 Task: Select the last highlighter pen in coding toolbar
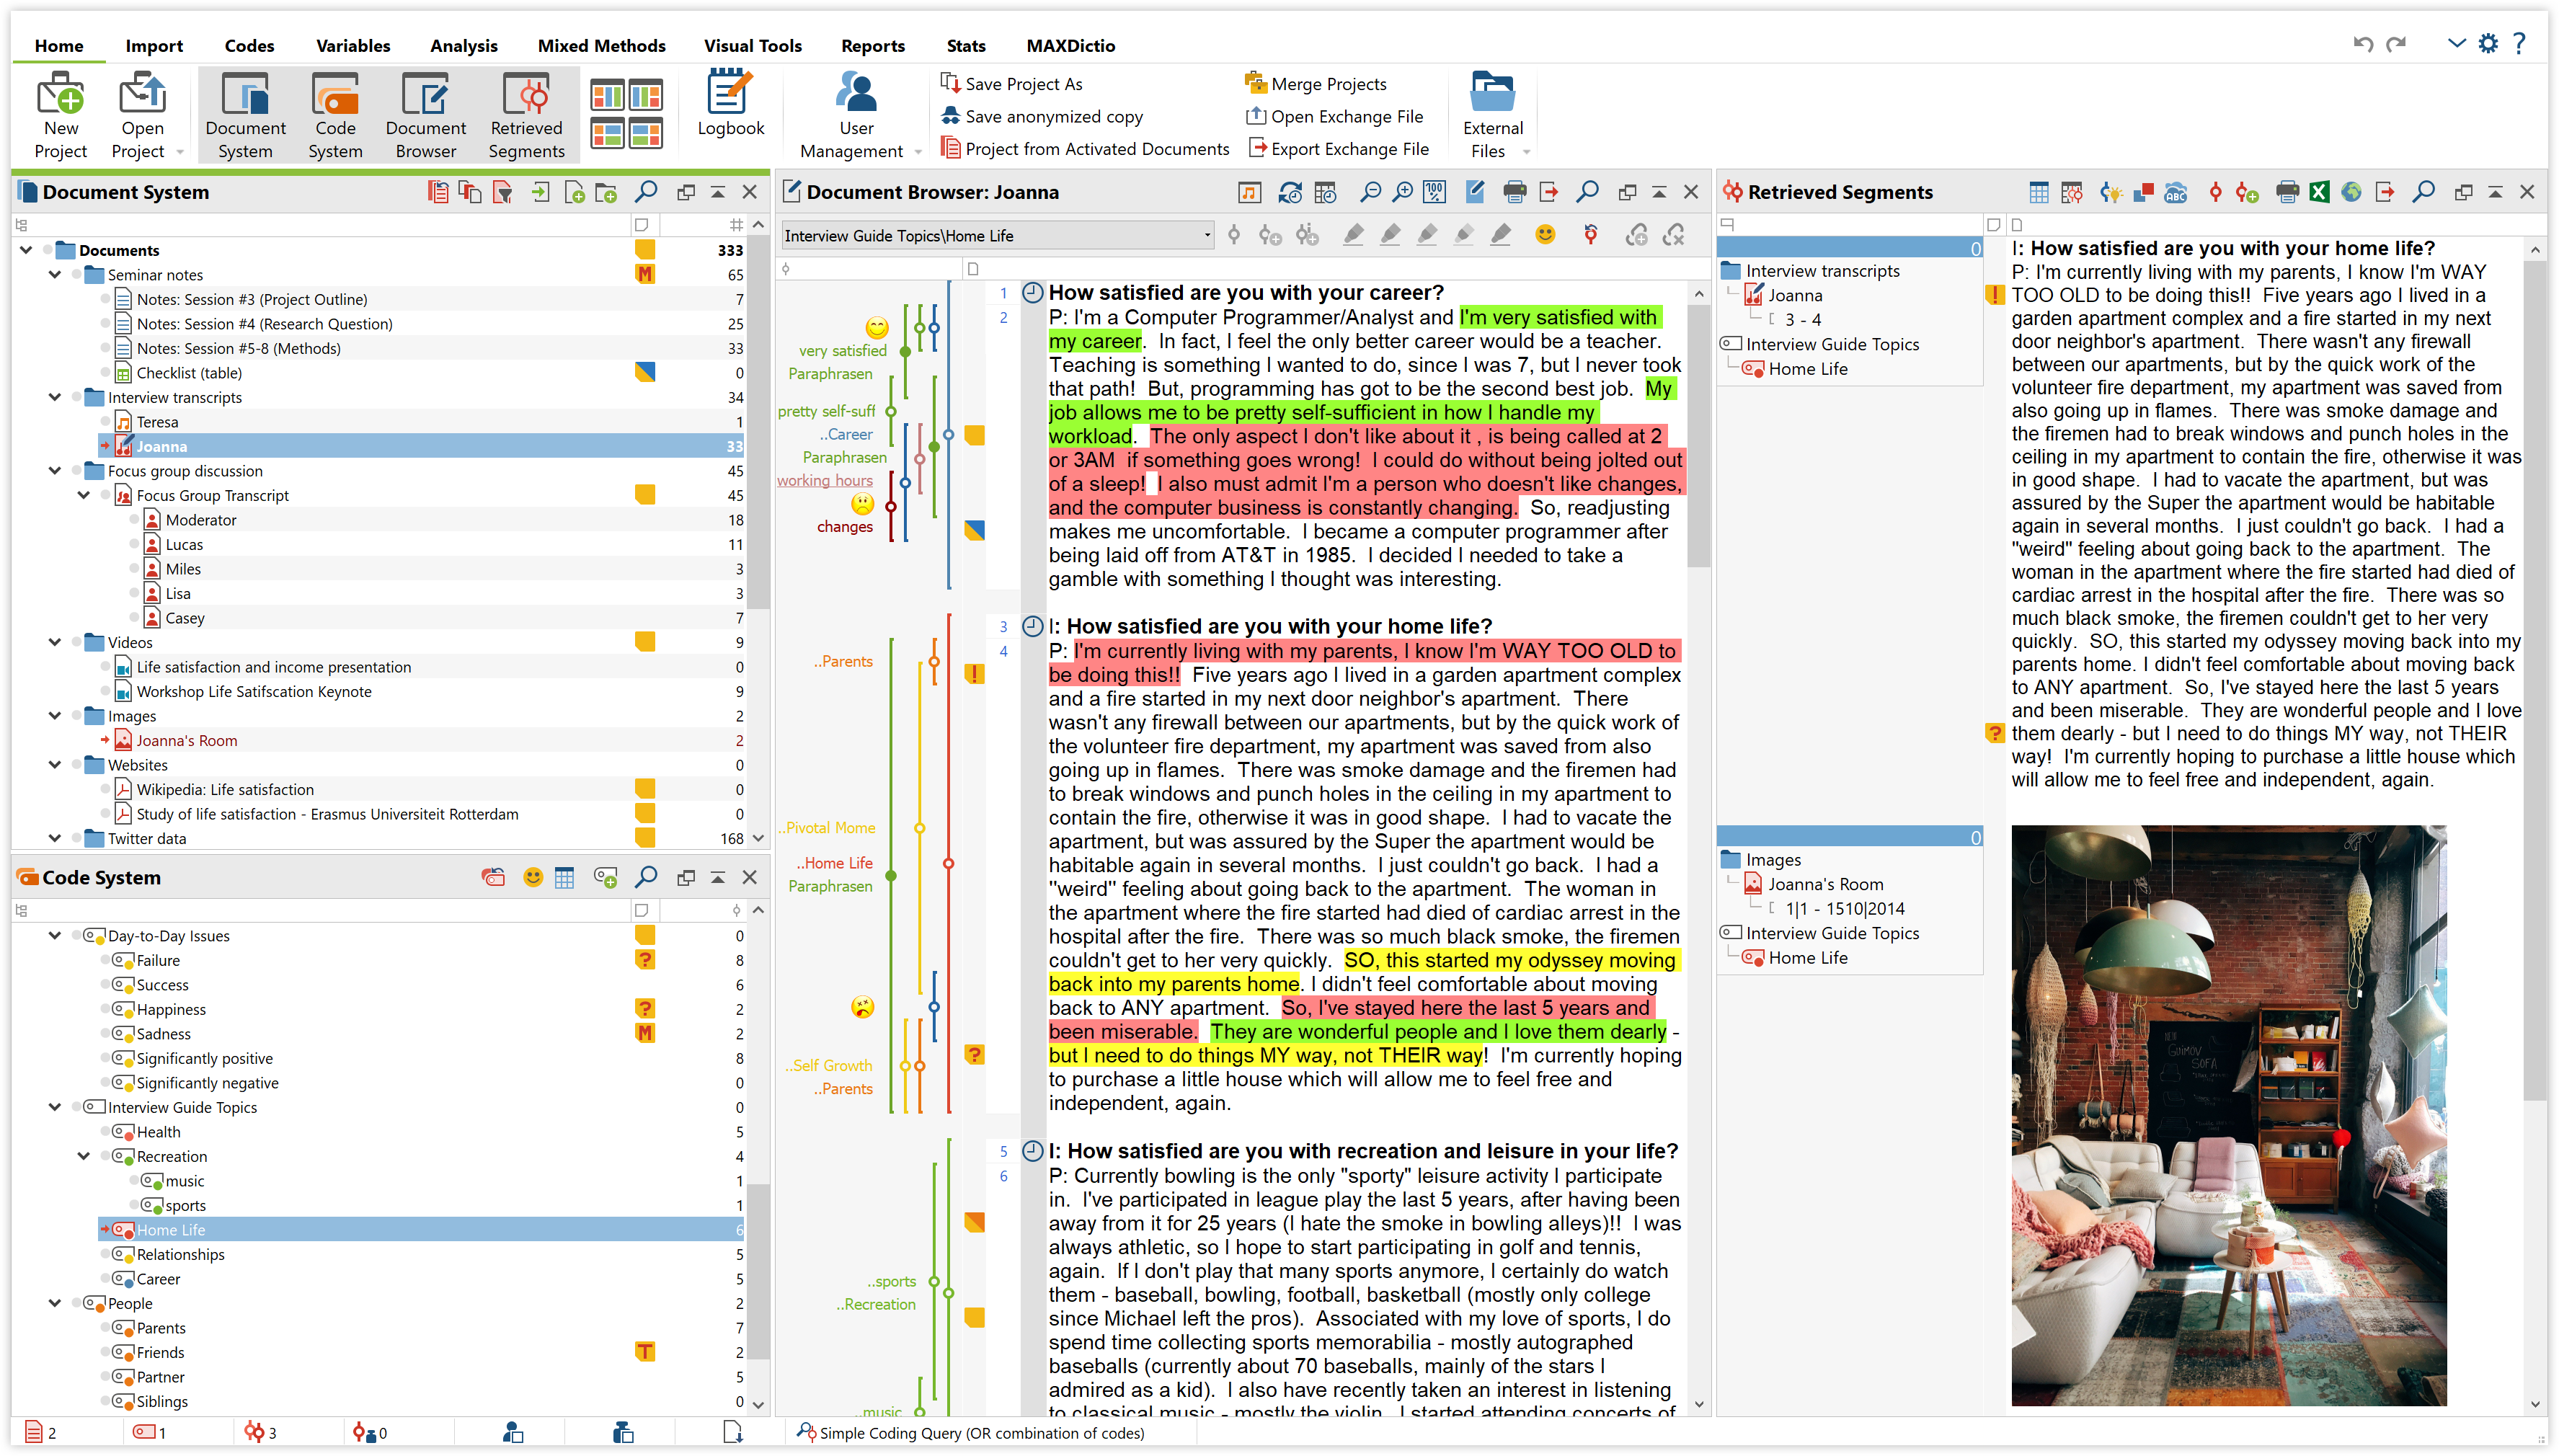click(x=1501, y=235)
